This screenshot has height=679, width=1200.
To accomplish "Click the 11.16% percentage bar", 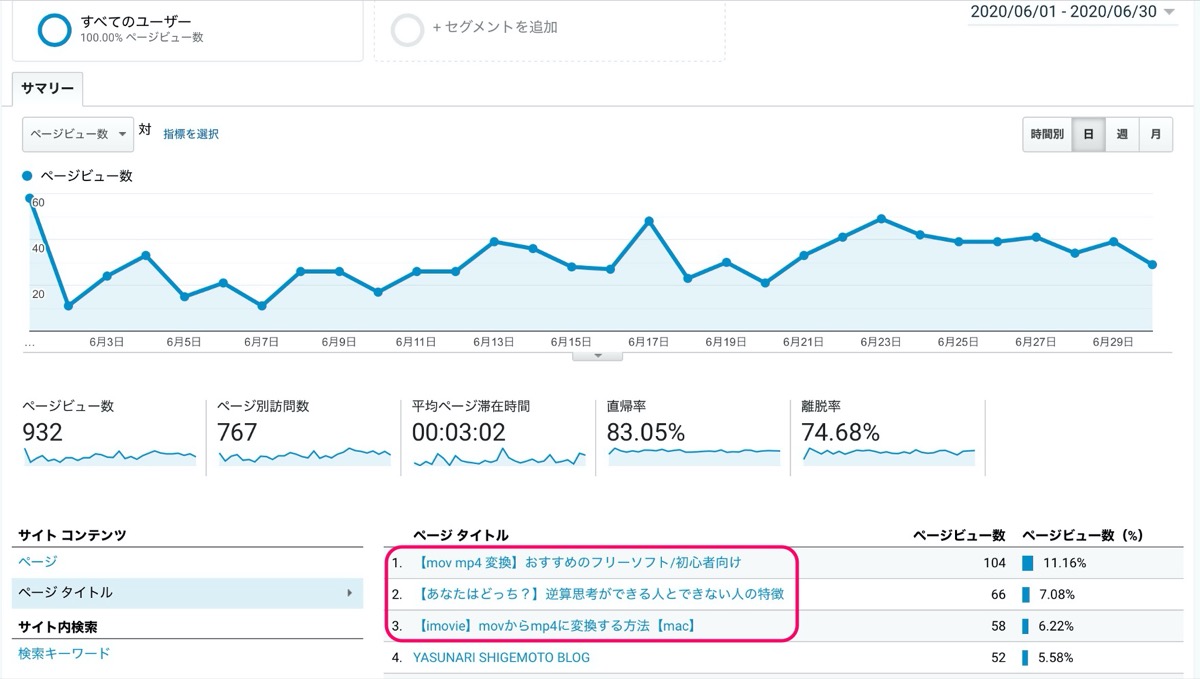I will coord(1027,563).
